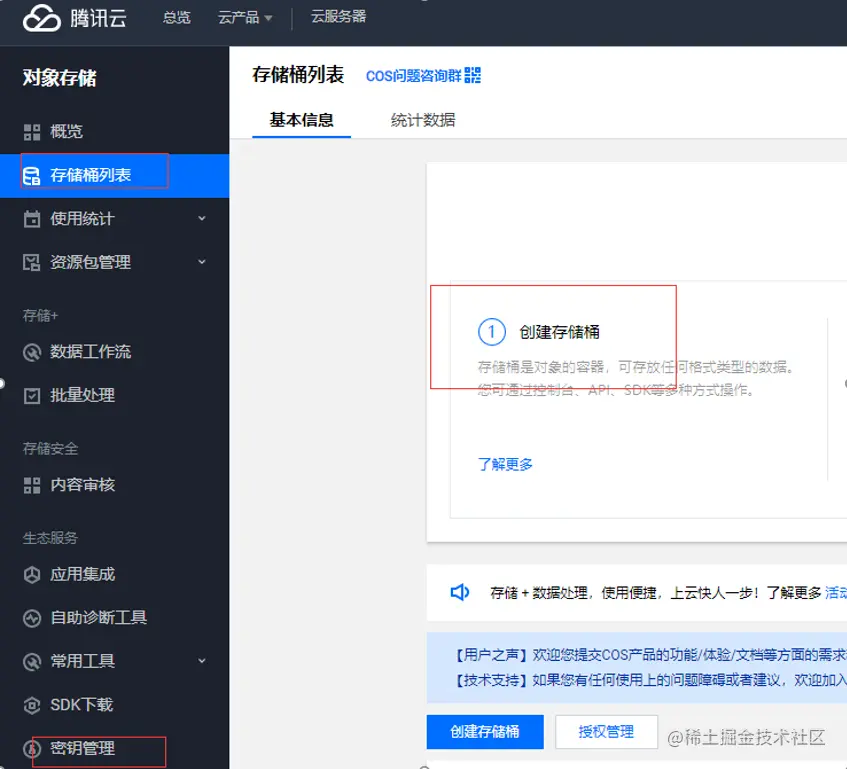Expand the 常用工具 submenu chevron
Viewport: 847px width, 769px height.
coord(202,661)
